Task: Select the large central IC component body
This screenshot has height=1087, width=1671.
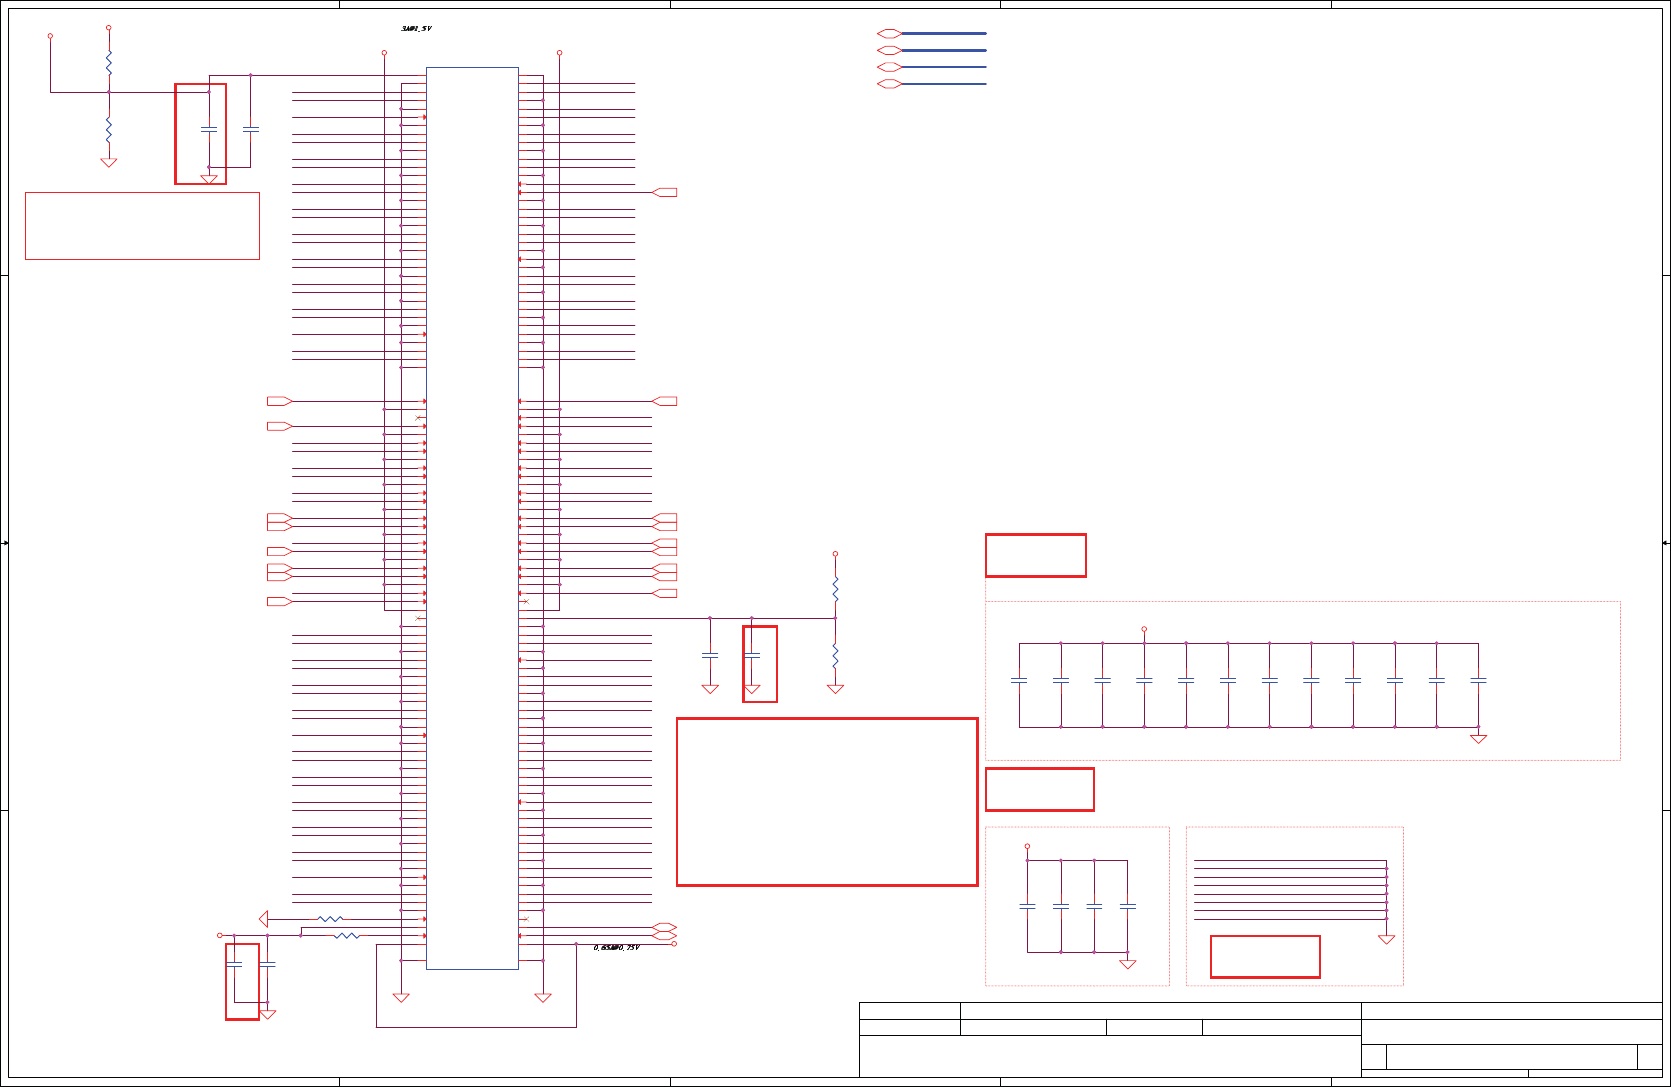Action: point(472,518)
